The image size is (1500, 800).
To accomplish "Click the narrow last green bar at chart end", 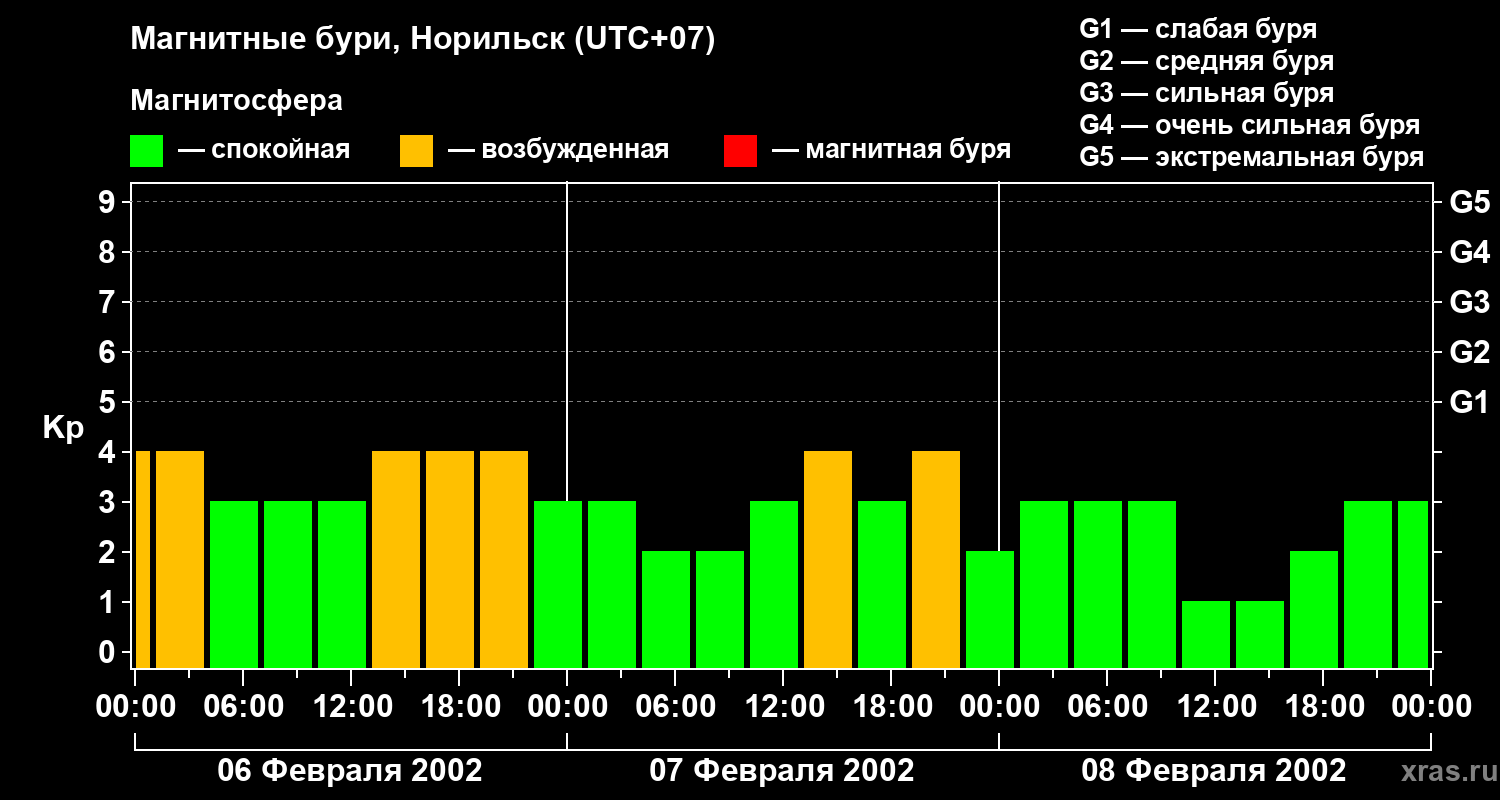I will pos(1413,584).
